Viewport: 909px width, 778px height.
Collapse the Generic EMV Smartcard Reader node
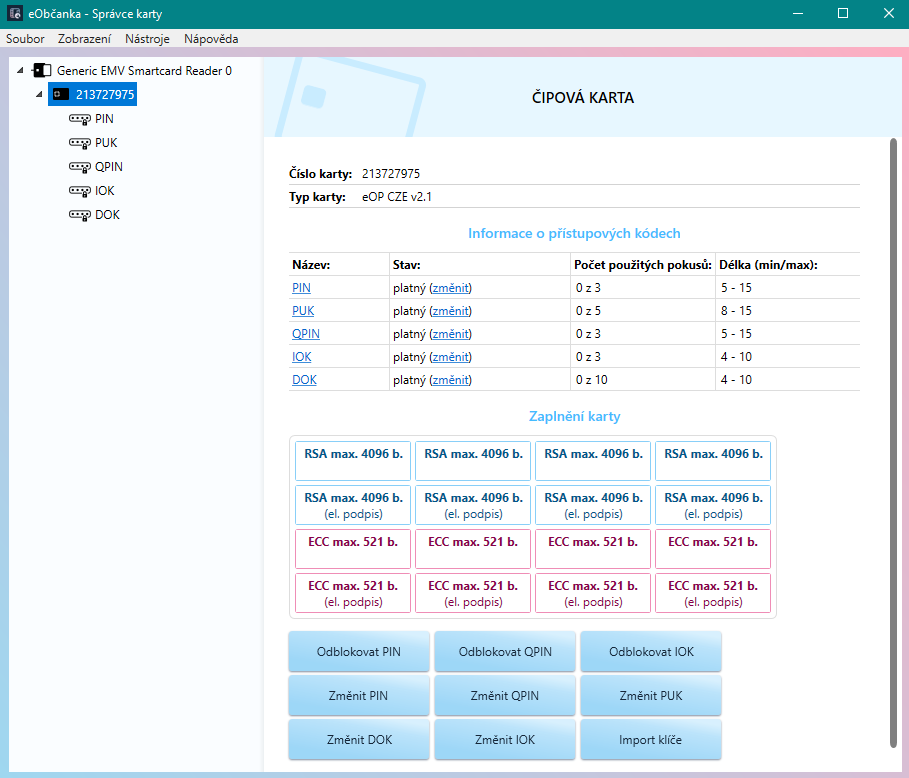22,71
